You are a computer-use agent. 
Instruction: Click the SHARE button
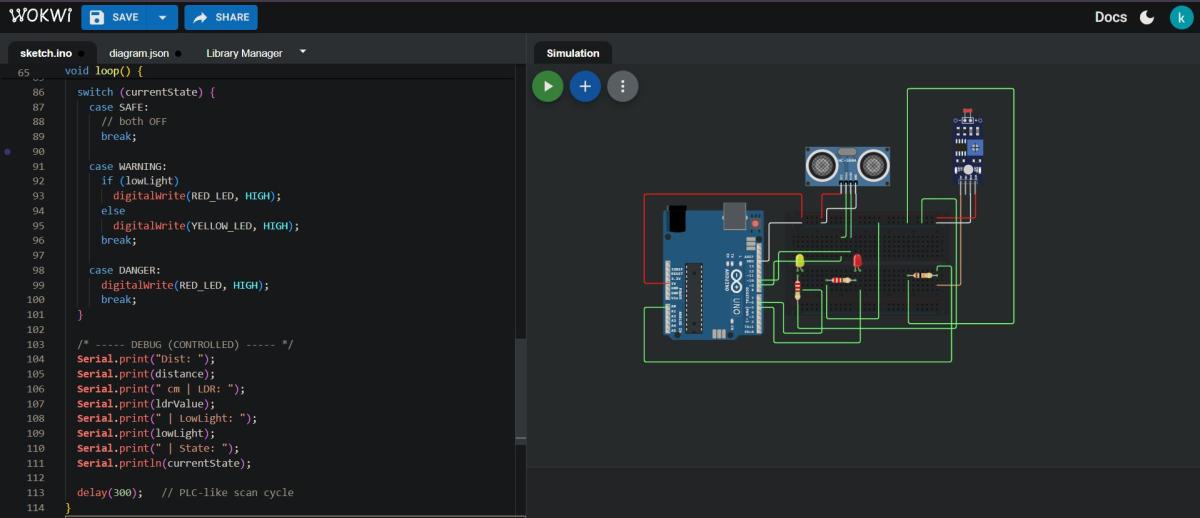[x=221, y=17]
